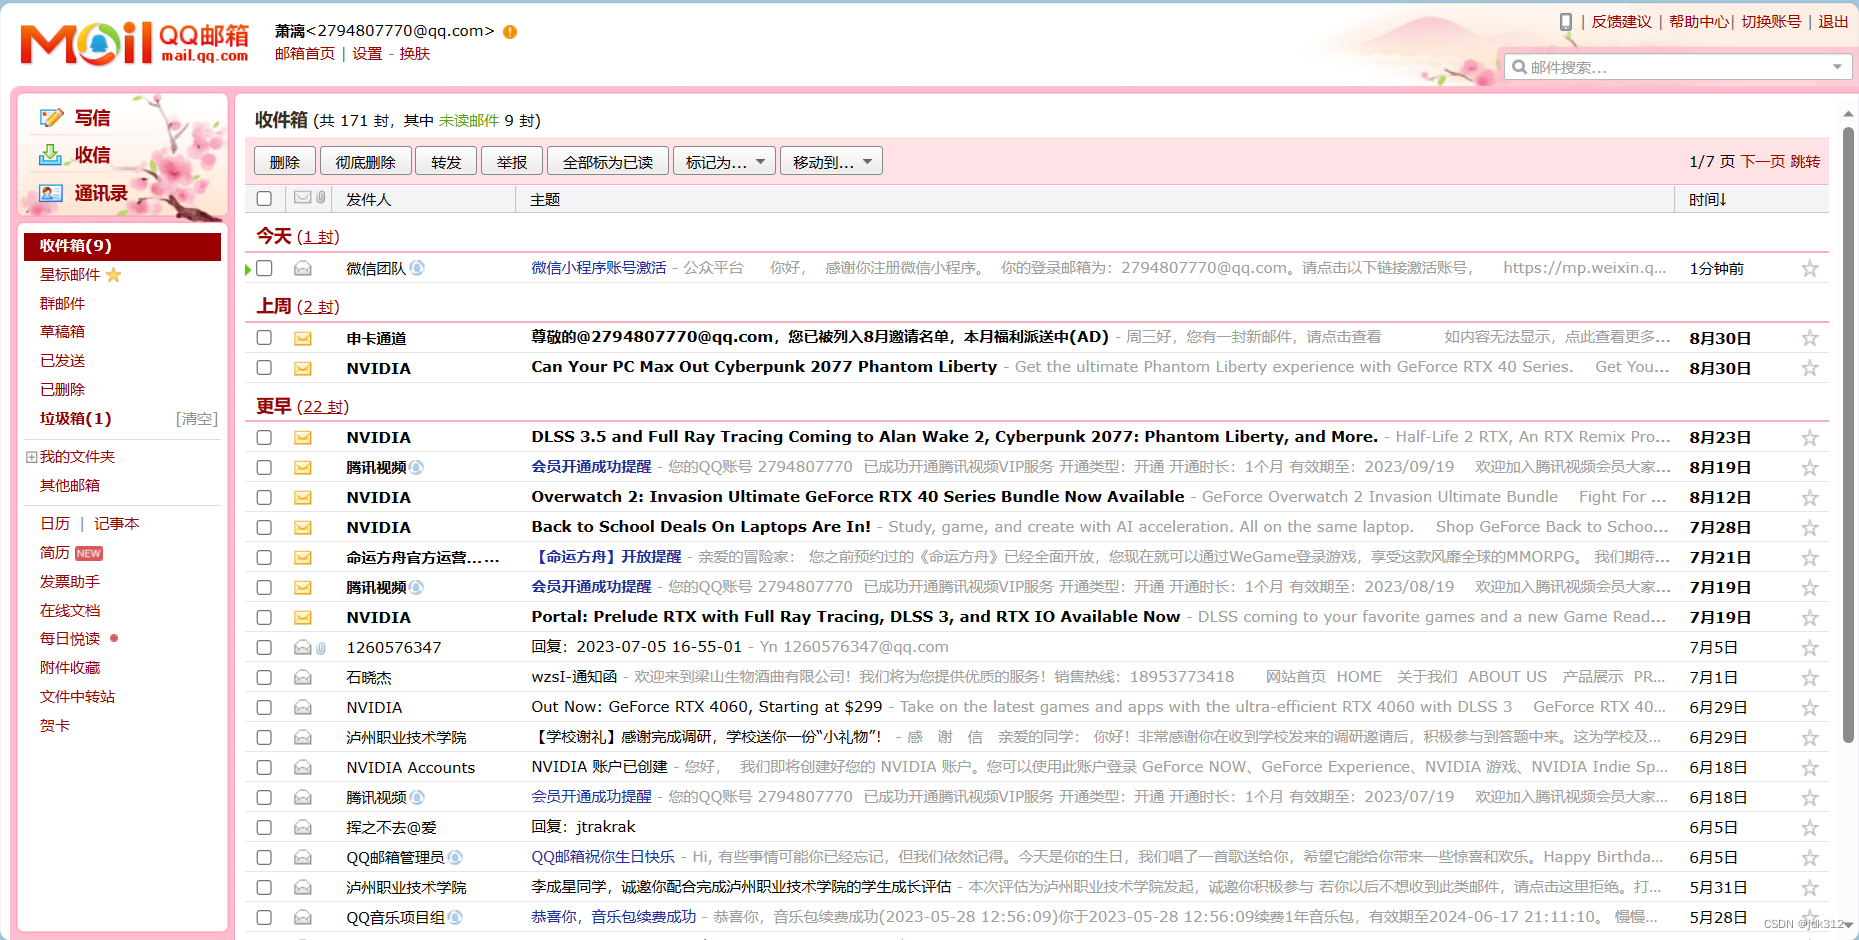The width and height of the screenshot is (1859, 940).
Task: Select checkbox for Cyberpunk 2077 NVIDIA email
Action: 264,368
